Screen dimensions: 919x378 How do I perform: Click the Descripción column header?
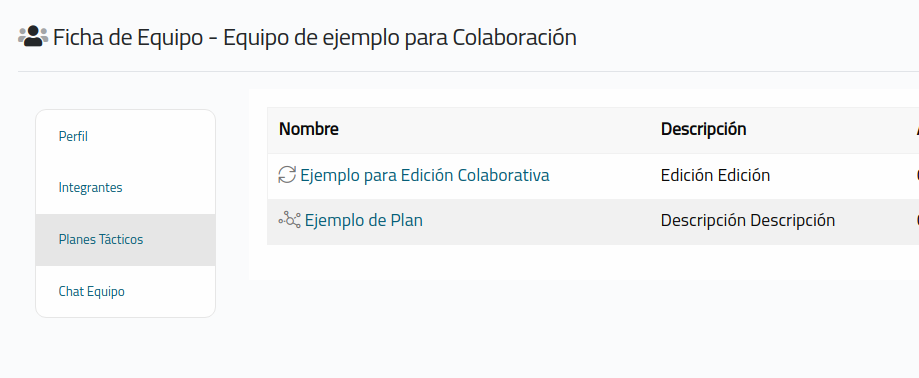click(703, 129)
